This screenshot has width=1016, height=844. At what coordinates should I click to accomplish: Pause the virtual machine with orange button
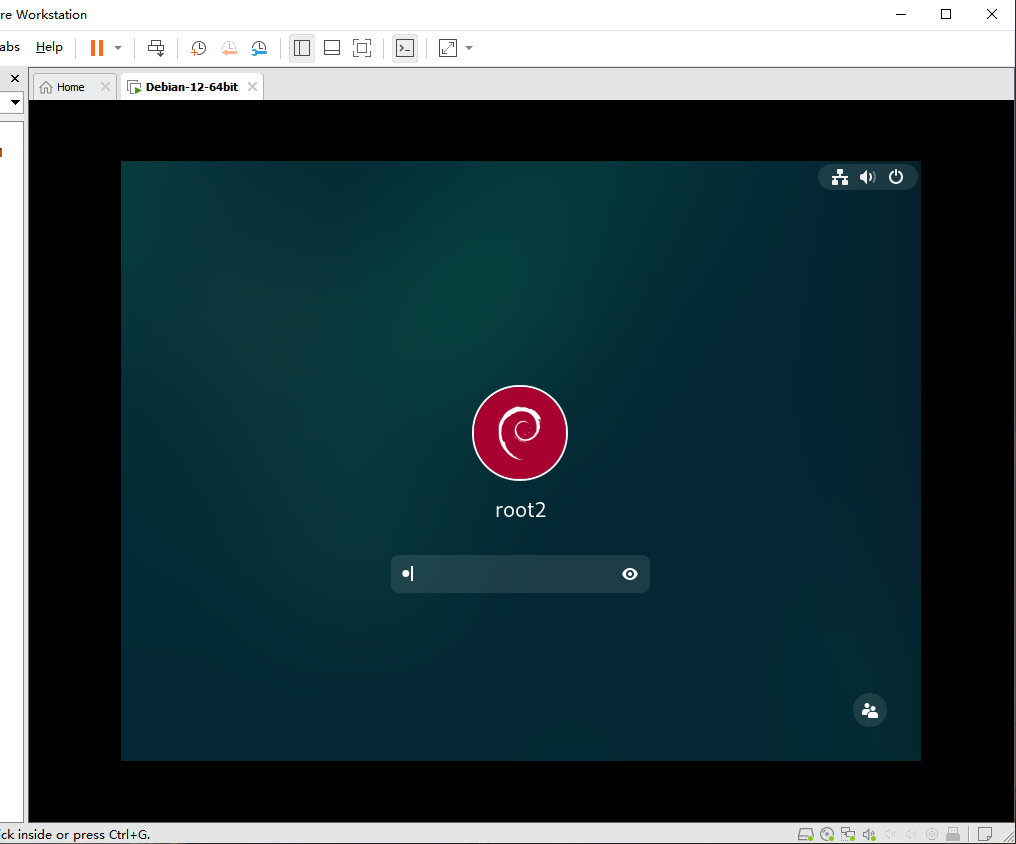tap(97, 48)
